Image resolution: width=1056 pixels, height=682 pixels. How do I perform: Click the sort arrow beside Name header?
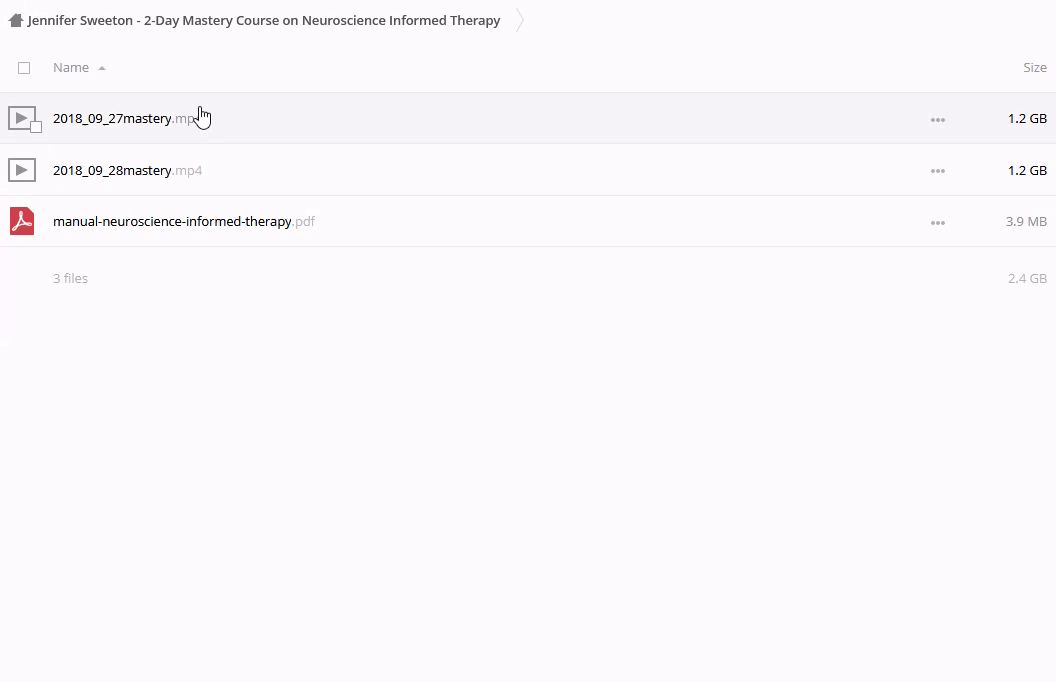pyautogui.click(x=102, y=68)
